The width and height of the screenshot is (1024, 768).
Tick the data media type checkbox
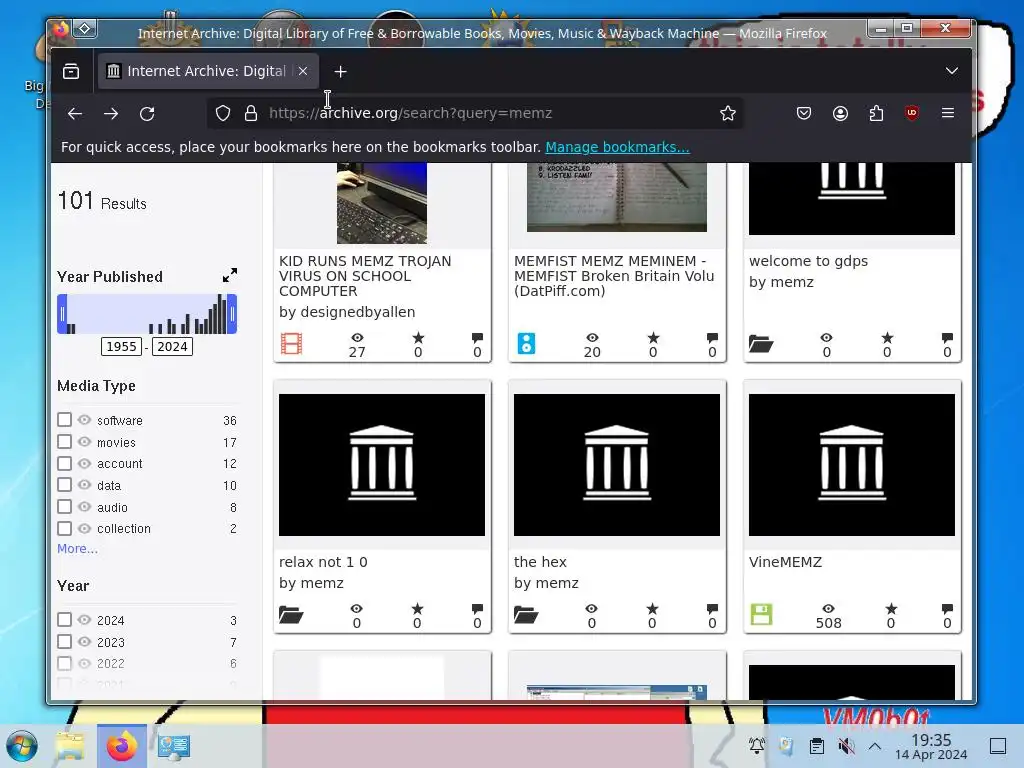[64, 485]
